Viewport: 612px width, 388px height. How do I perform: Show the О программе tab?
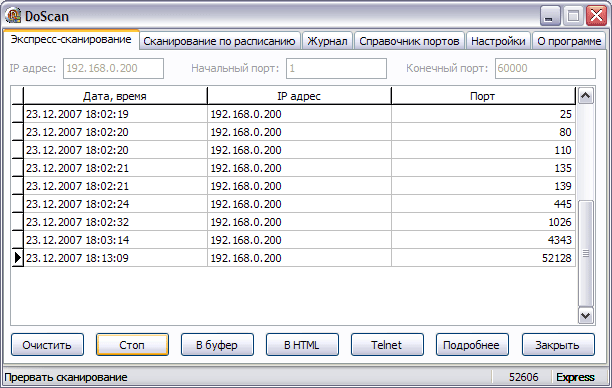[569, 41]
